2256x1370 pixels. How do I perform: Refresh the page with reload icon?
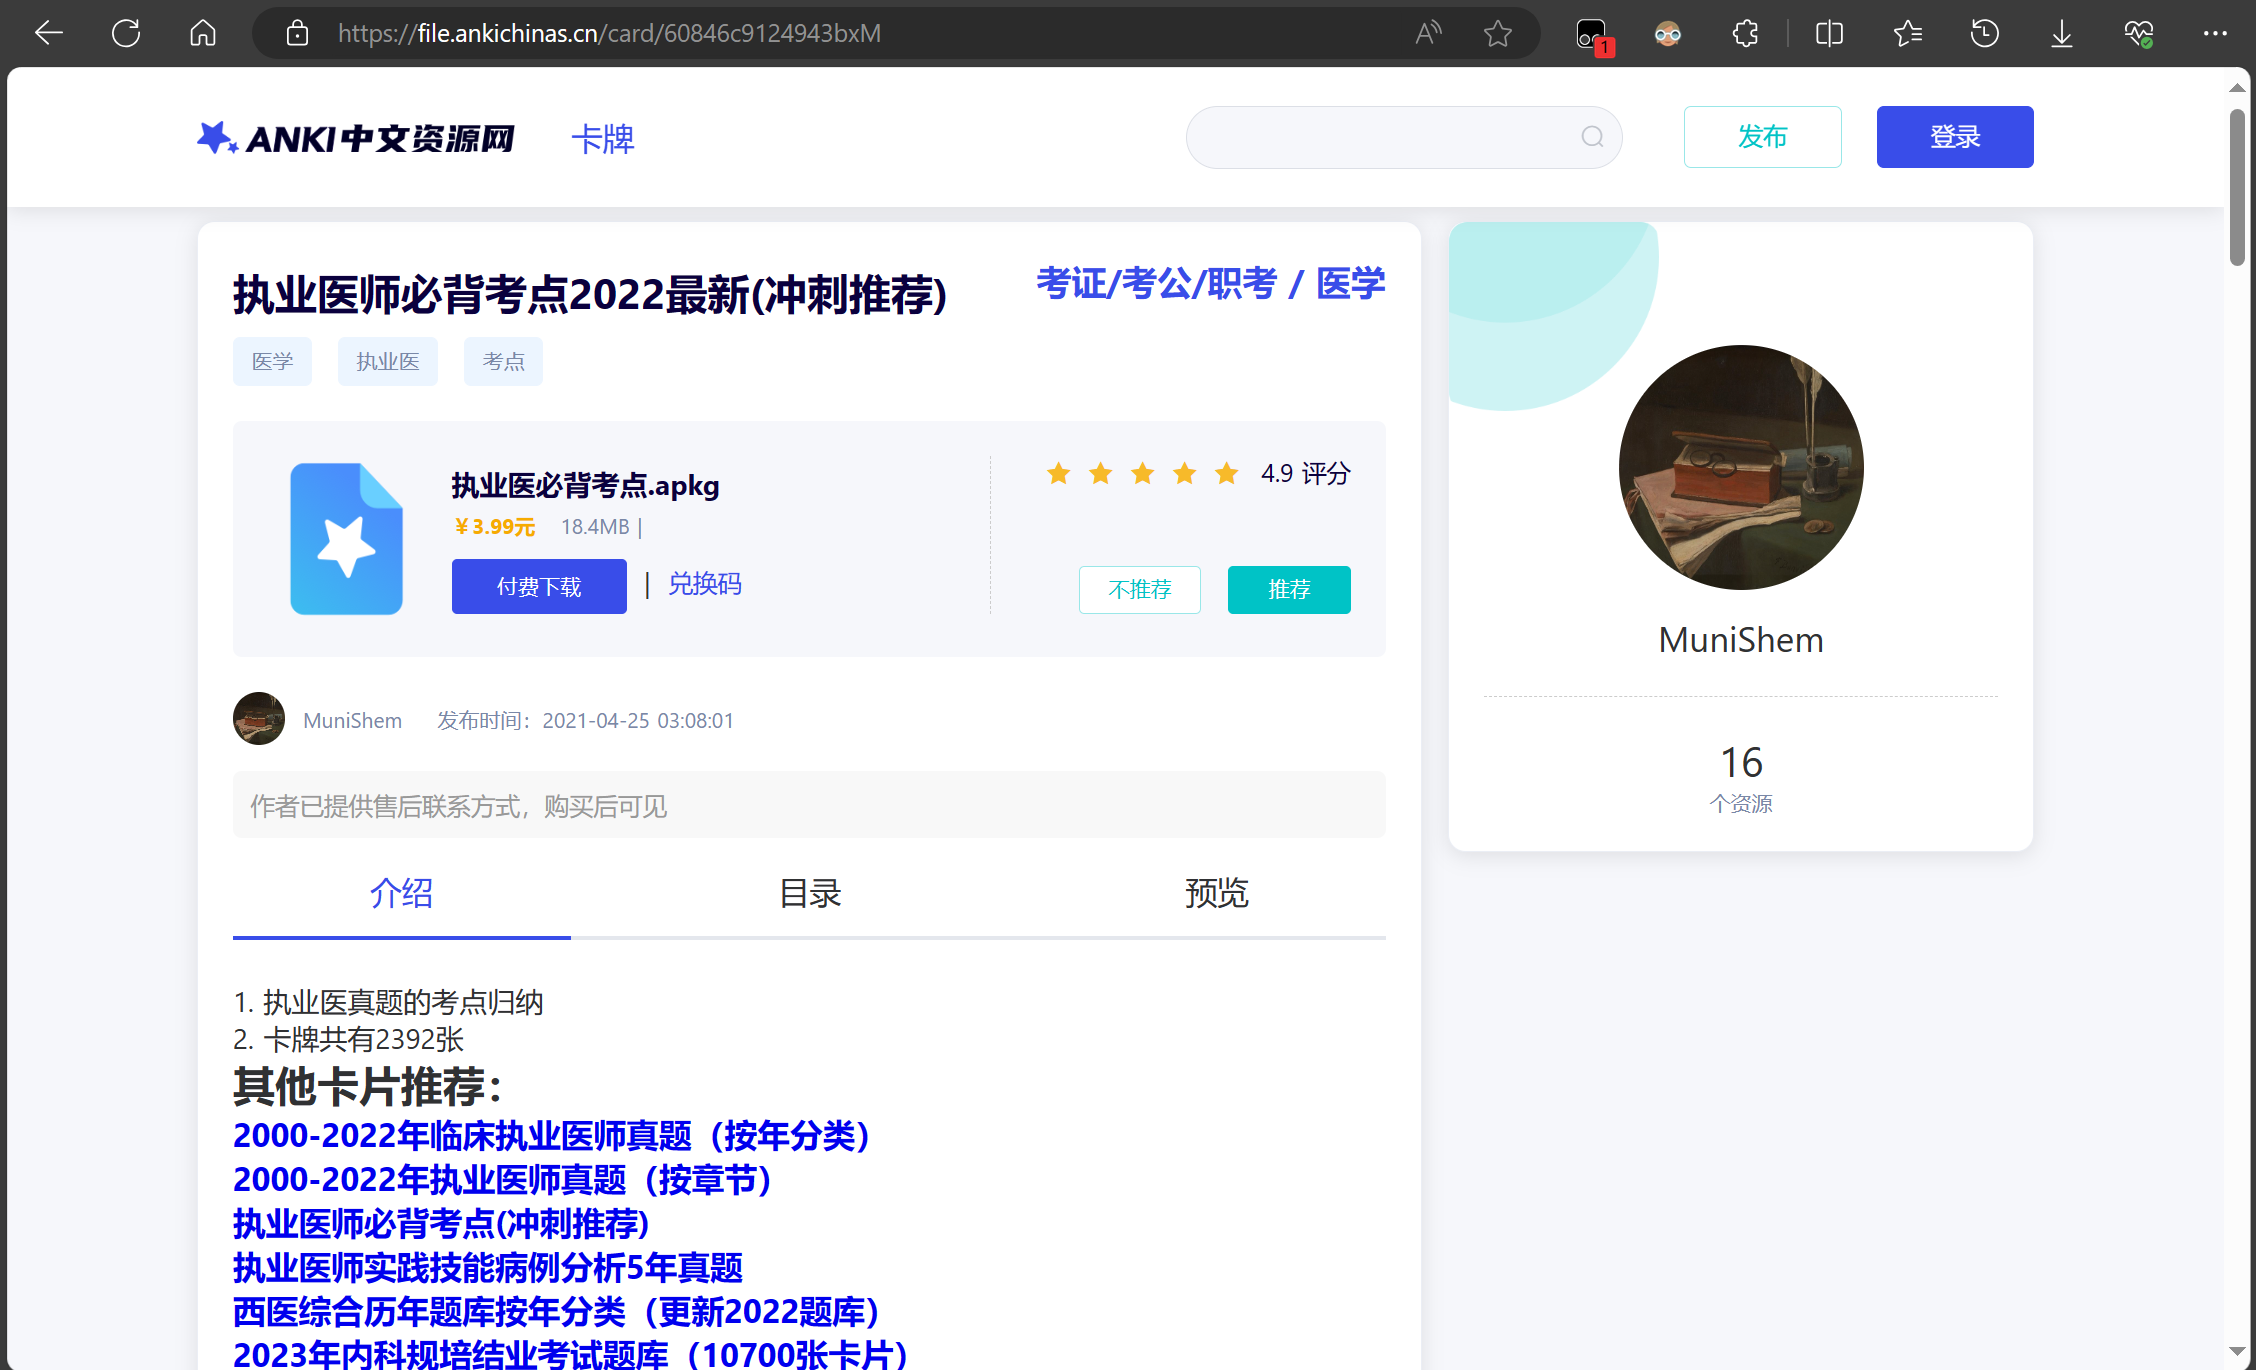coord(126,33)
